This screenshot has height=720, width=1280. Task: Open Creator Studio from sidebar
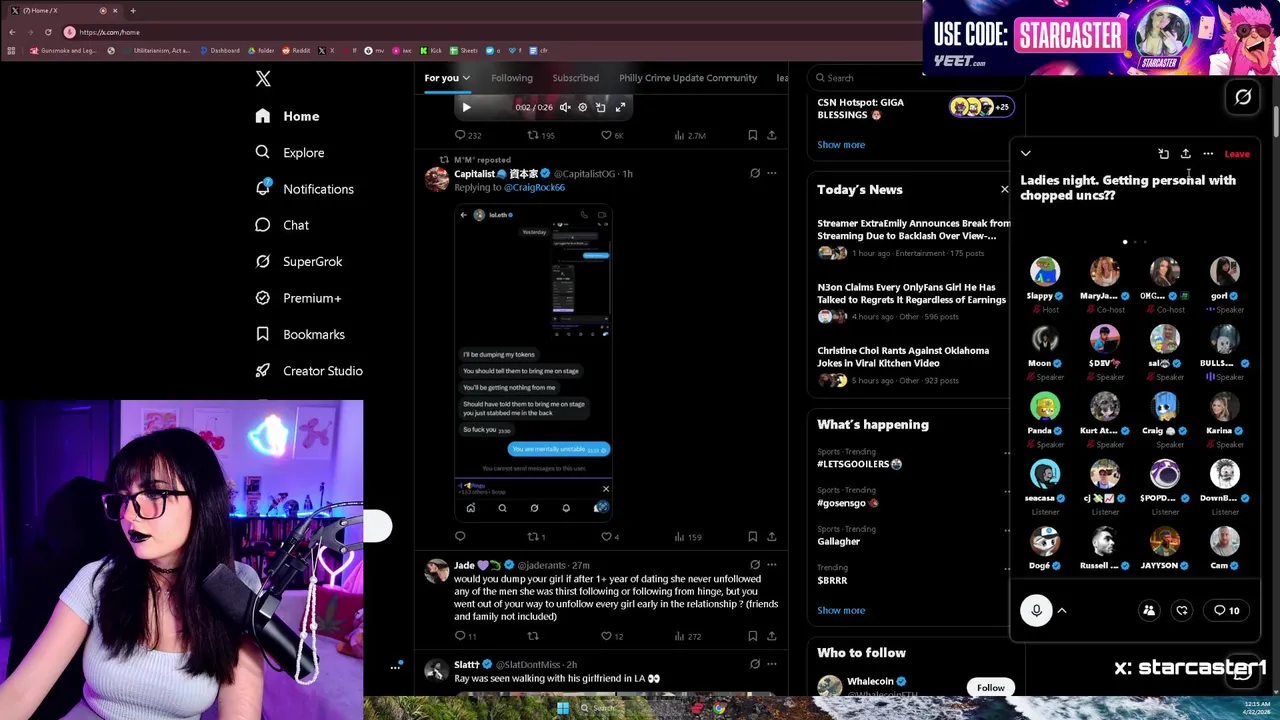tap(308, 371)
